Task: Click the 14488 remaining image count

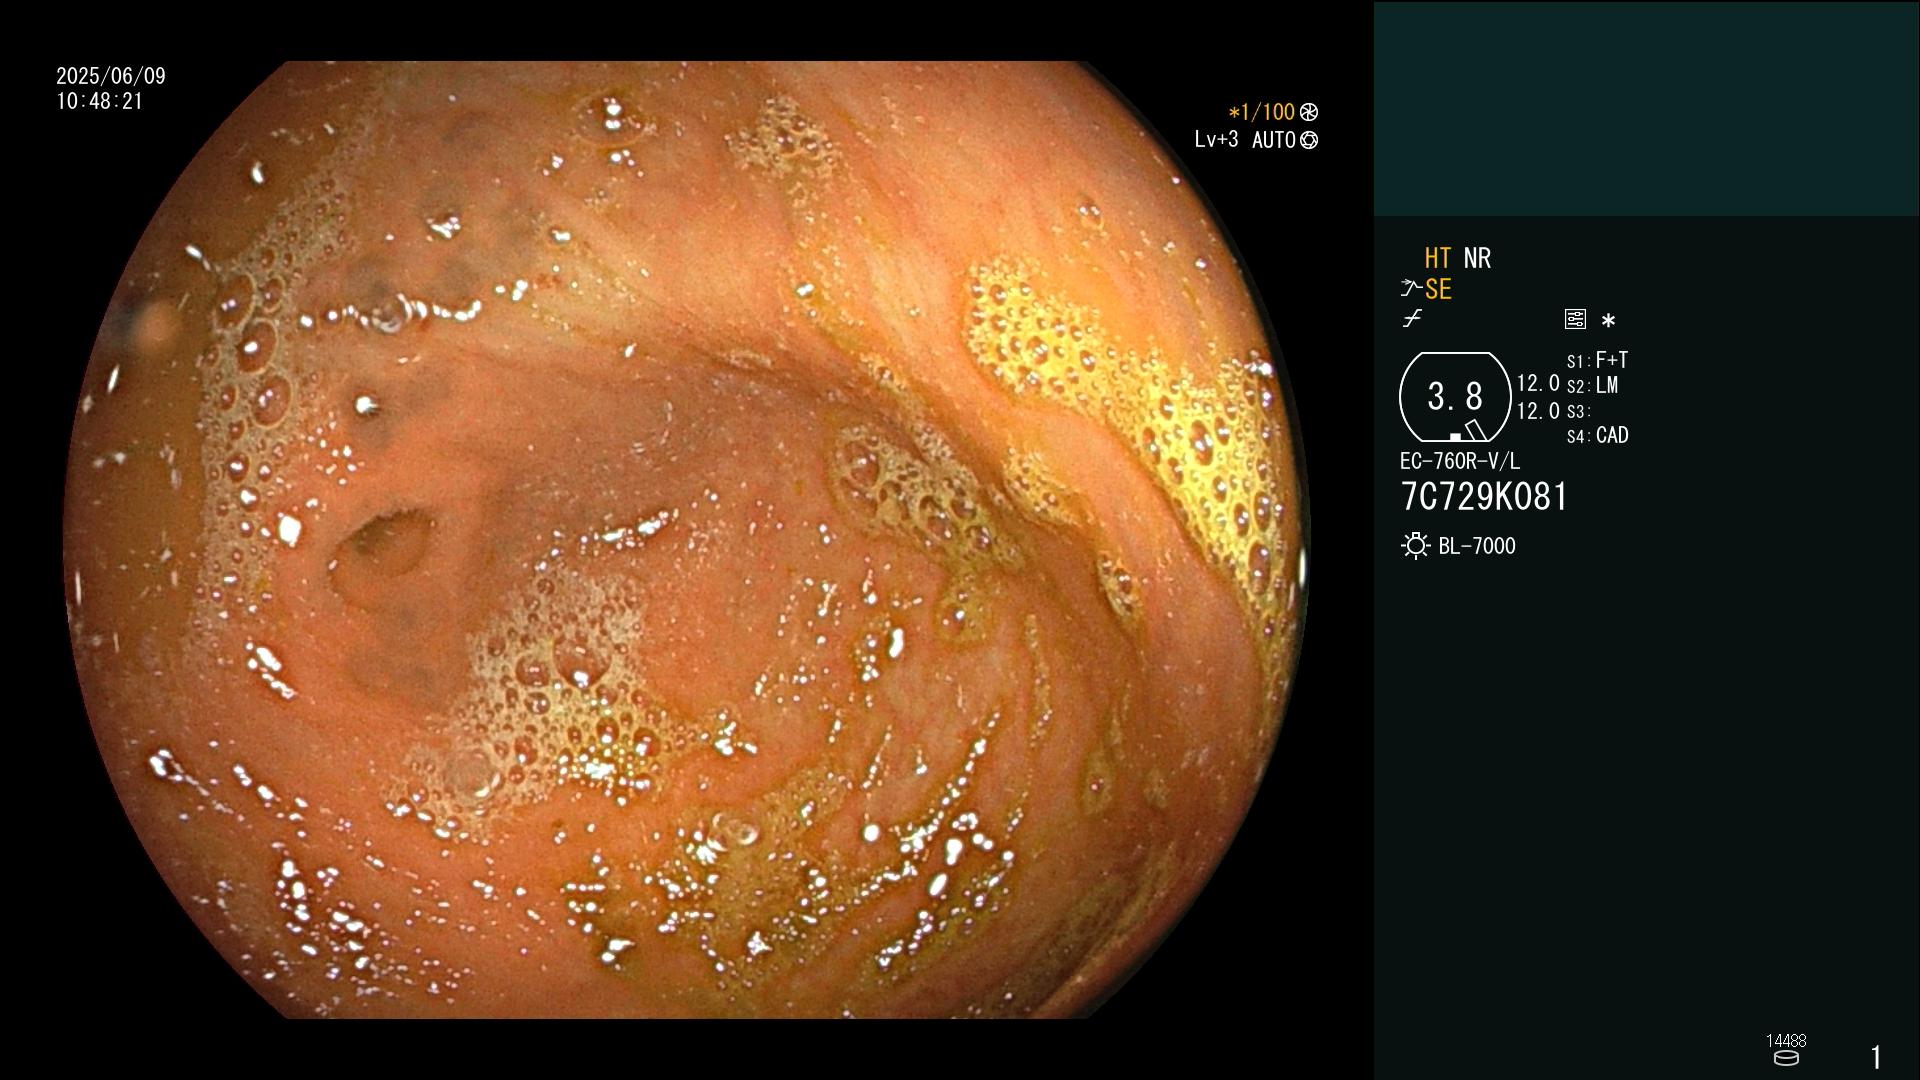Action: [1786, 1041]
